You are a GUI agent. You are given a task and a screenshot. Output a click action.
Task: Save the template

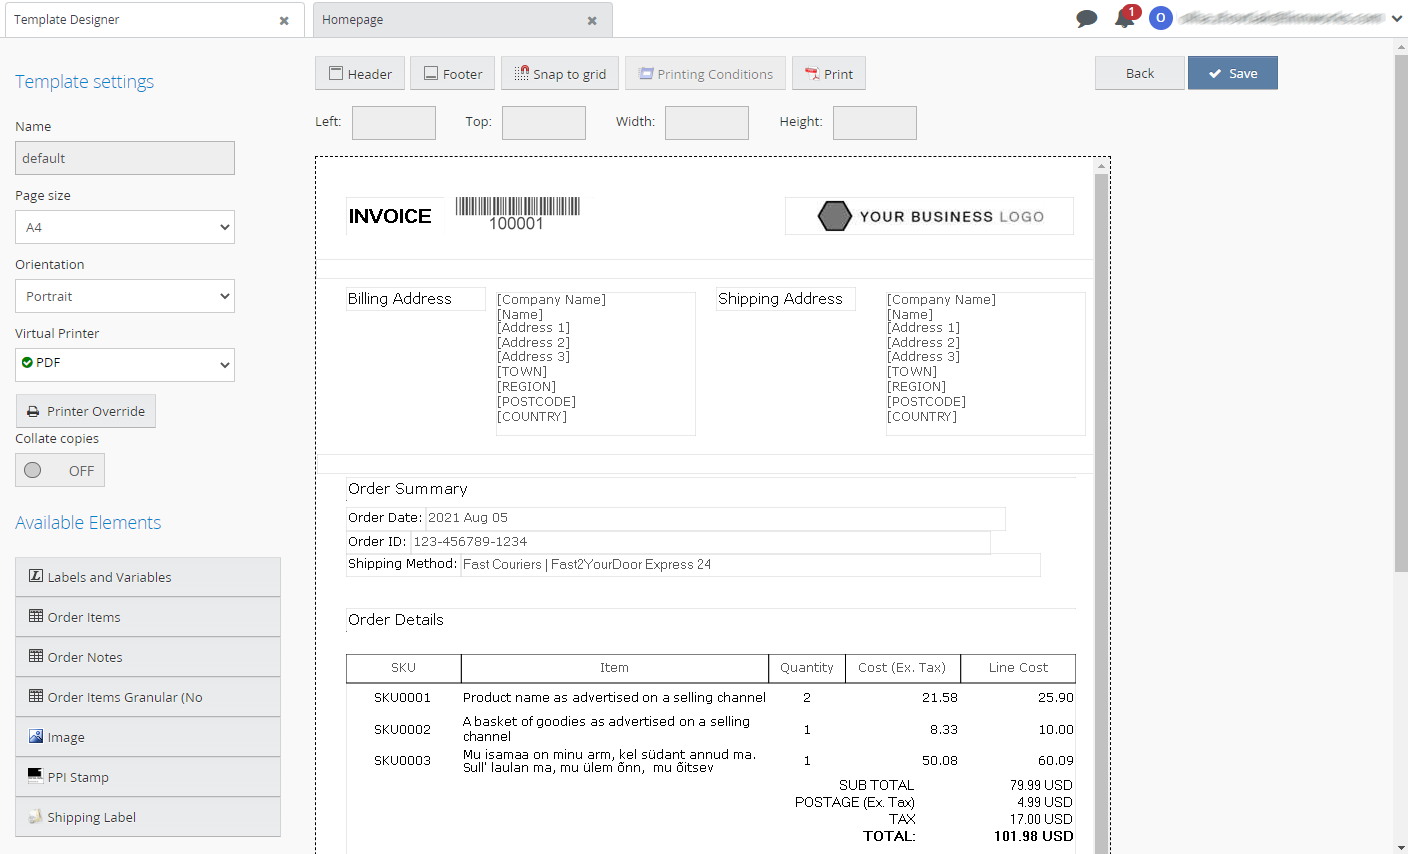pos(1233,73)
